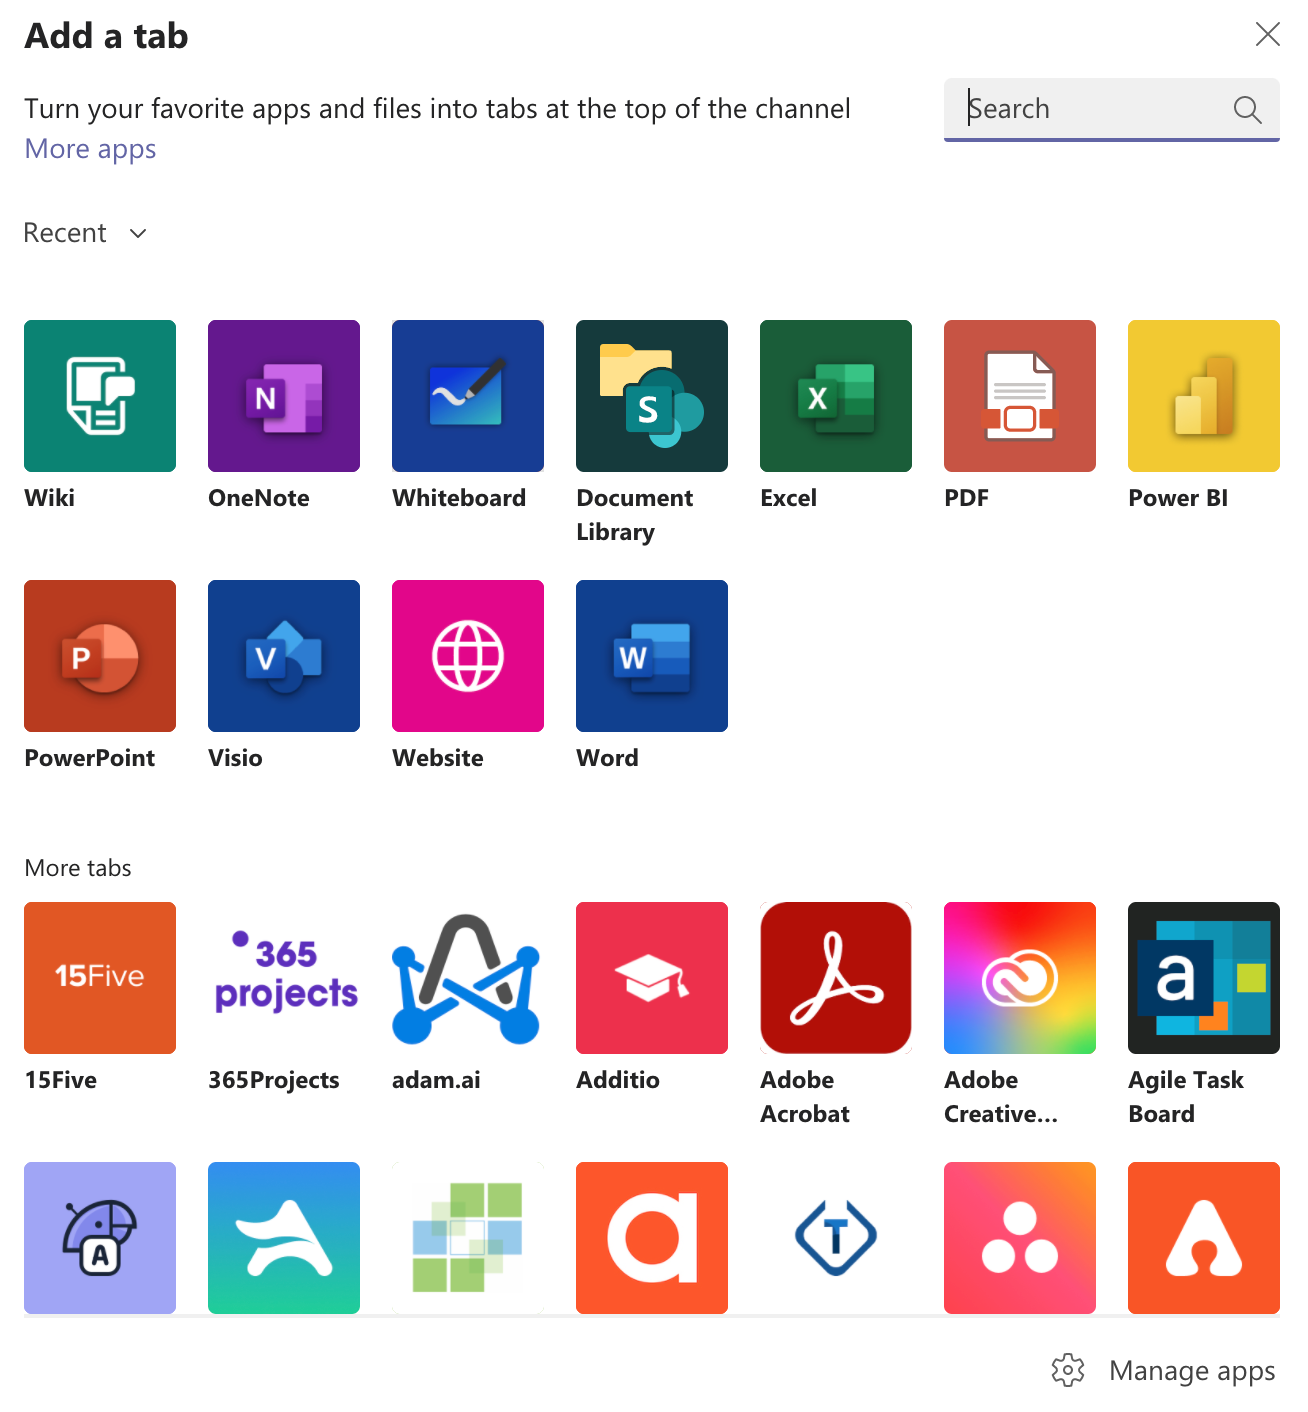Choose the green and blue squares app icon
Image resolution: width=1308 pixels, height=1412 pixels.
468,1238
